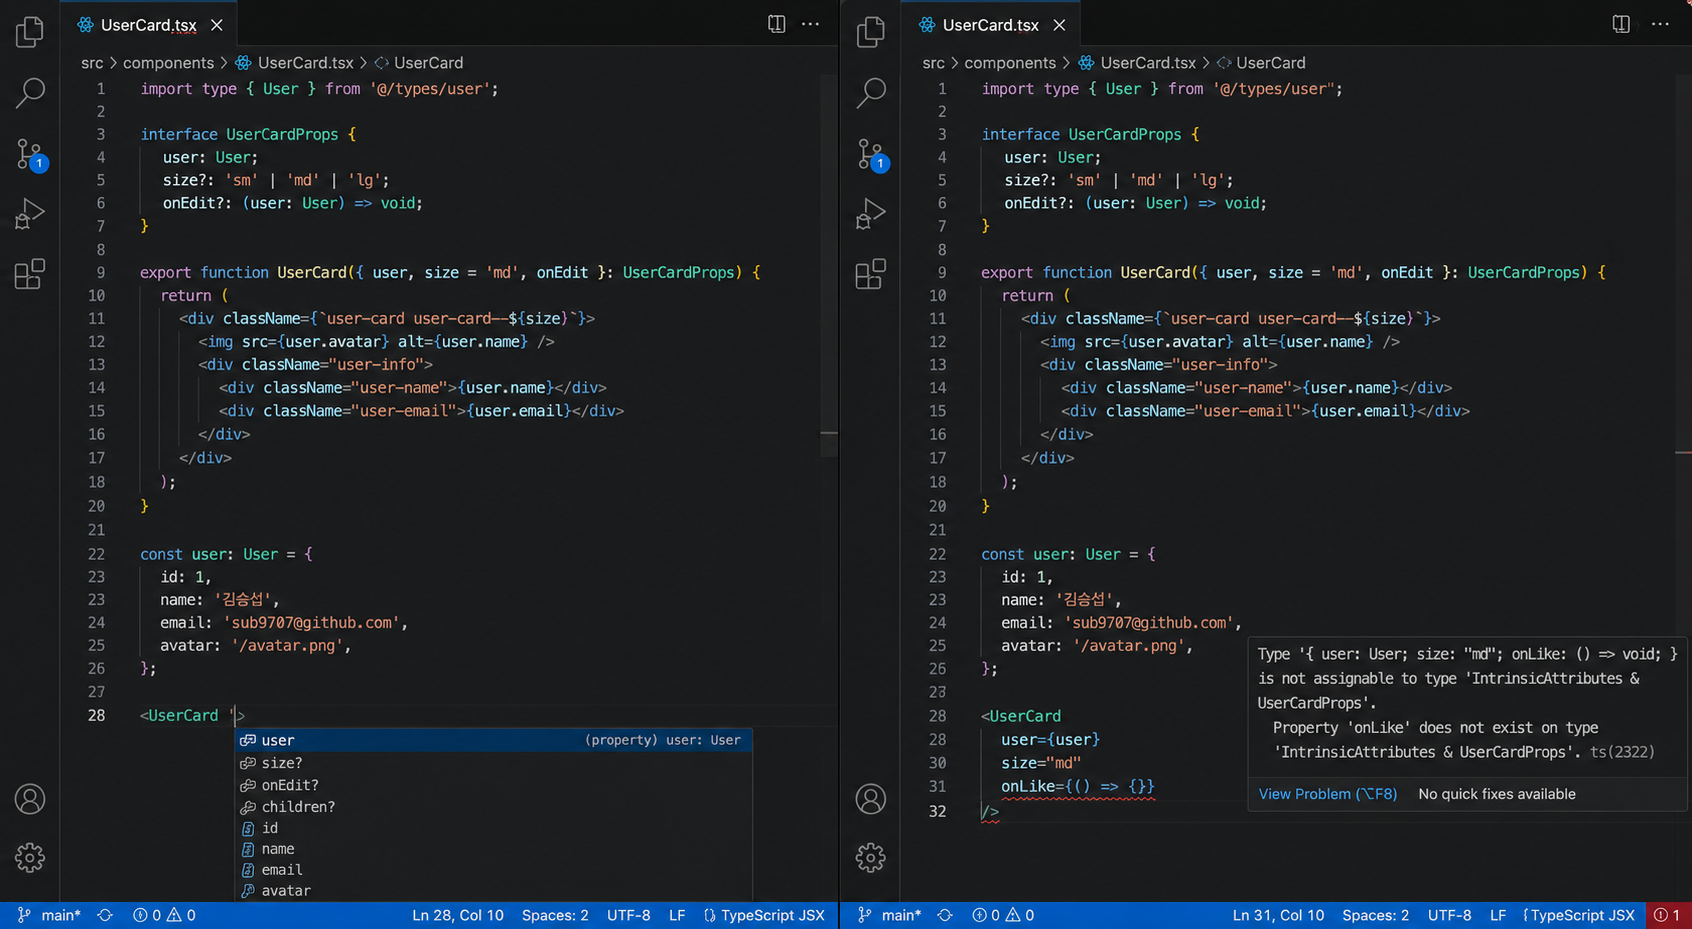Viewport: 1692px width, 929px height.
Task: Open Accounts menu in right window
Action: pos(871,799)
